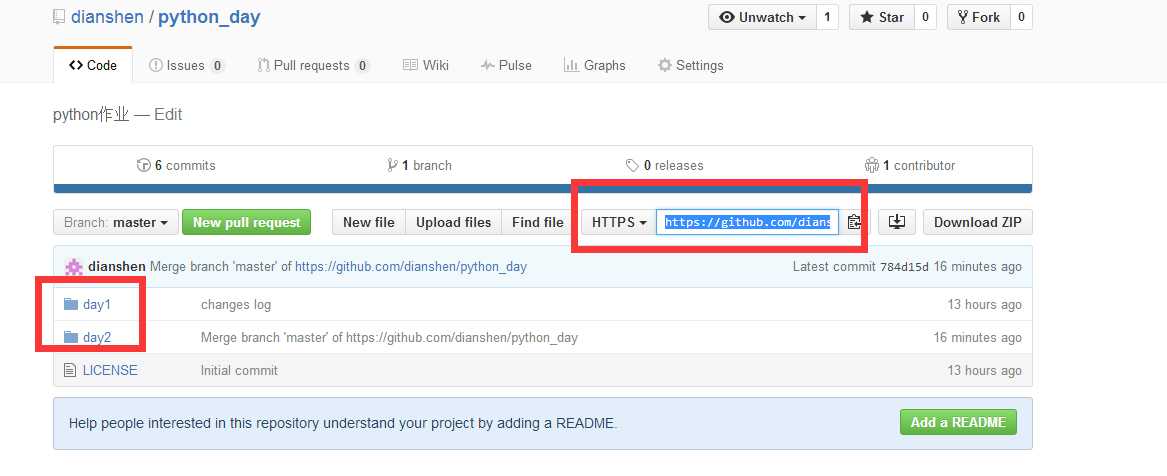
Task: Click the dianshen avatar icon
Action: [x=74, y=266]
